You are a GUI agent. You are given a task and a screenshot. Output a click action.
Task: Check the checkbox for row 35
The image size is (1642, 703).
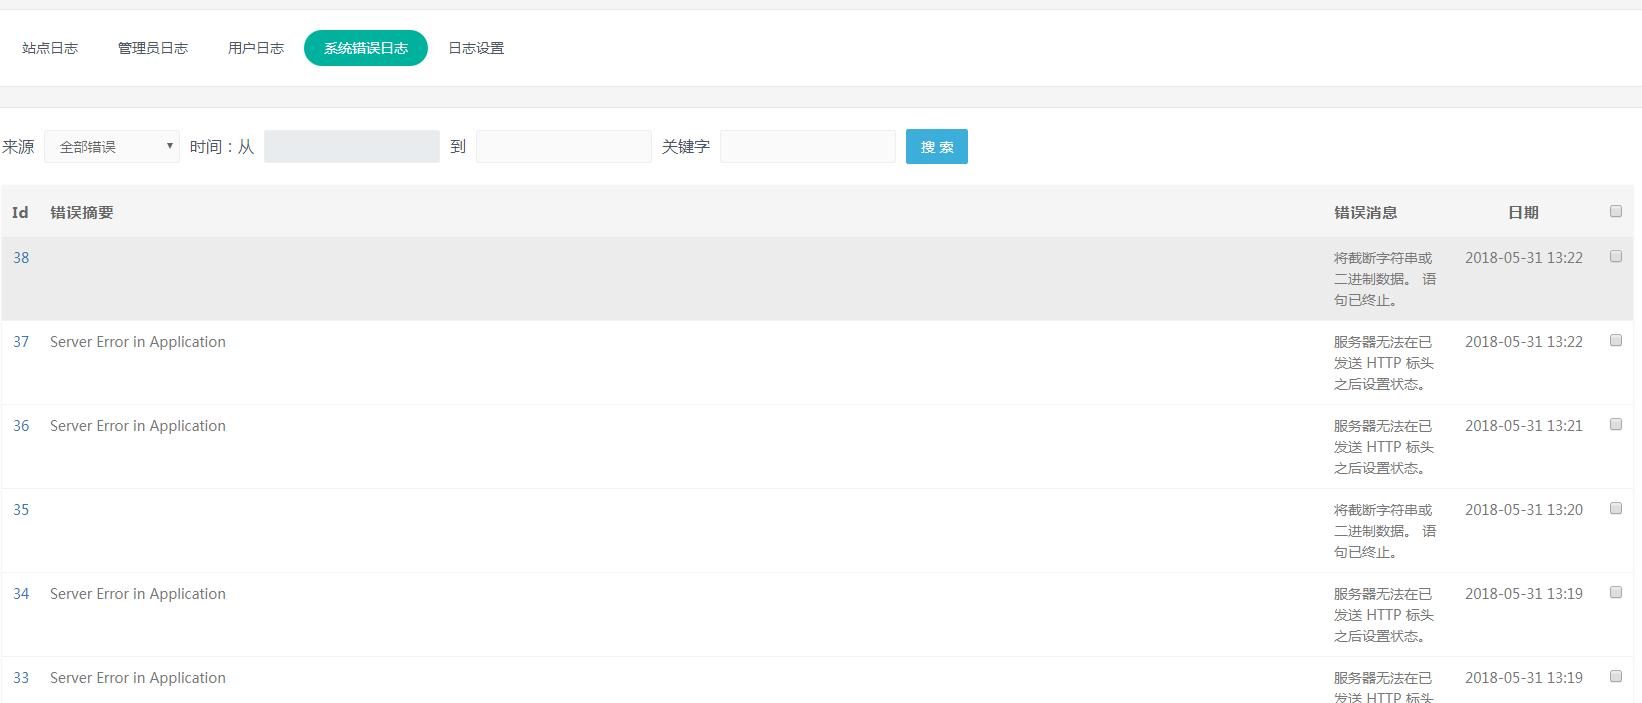(1616, 509)
